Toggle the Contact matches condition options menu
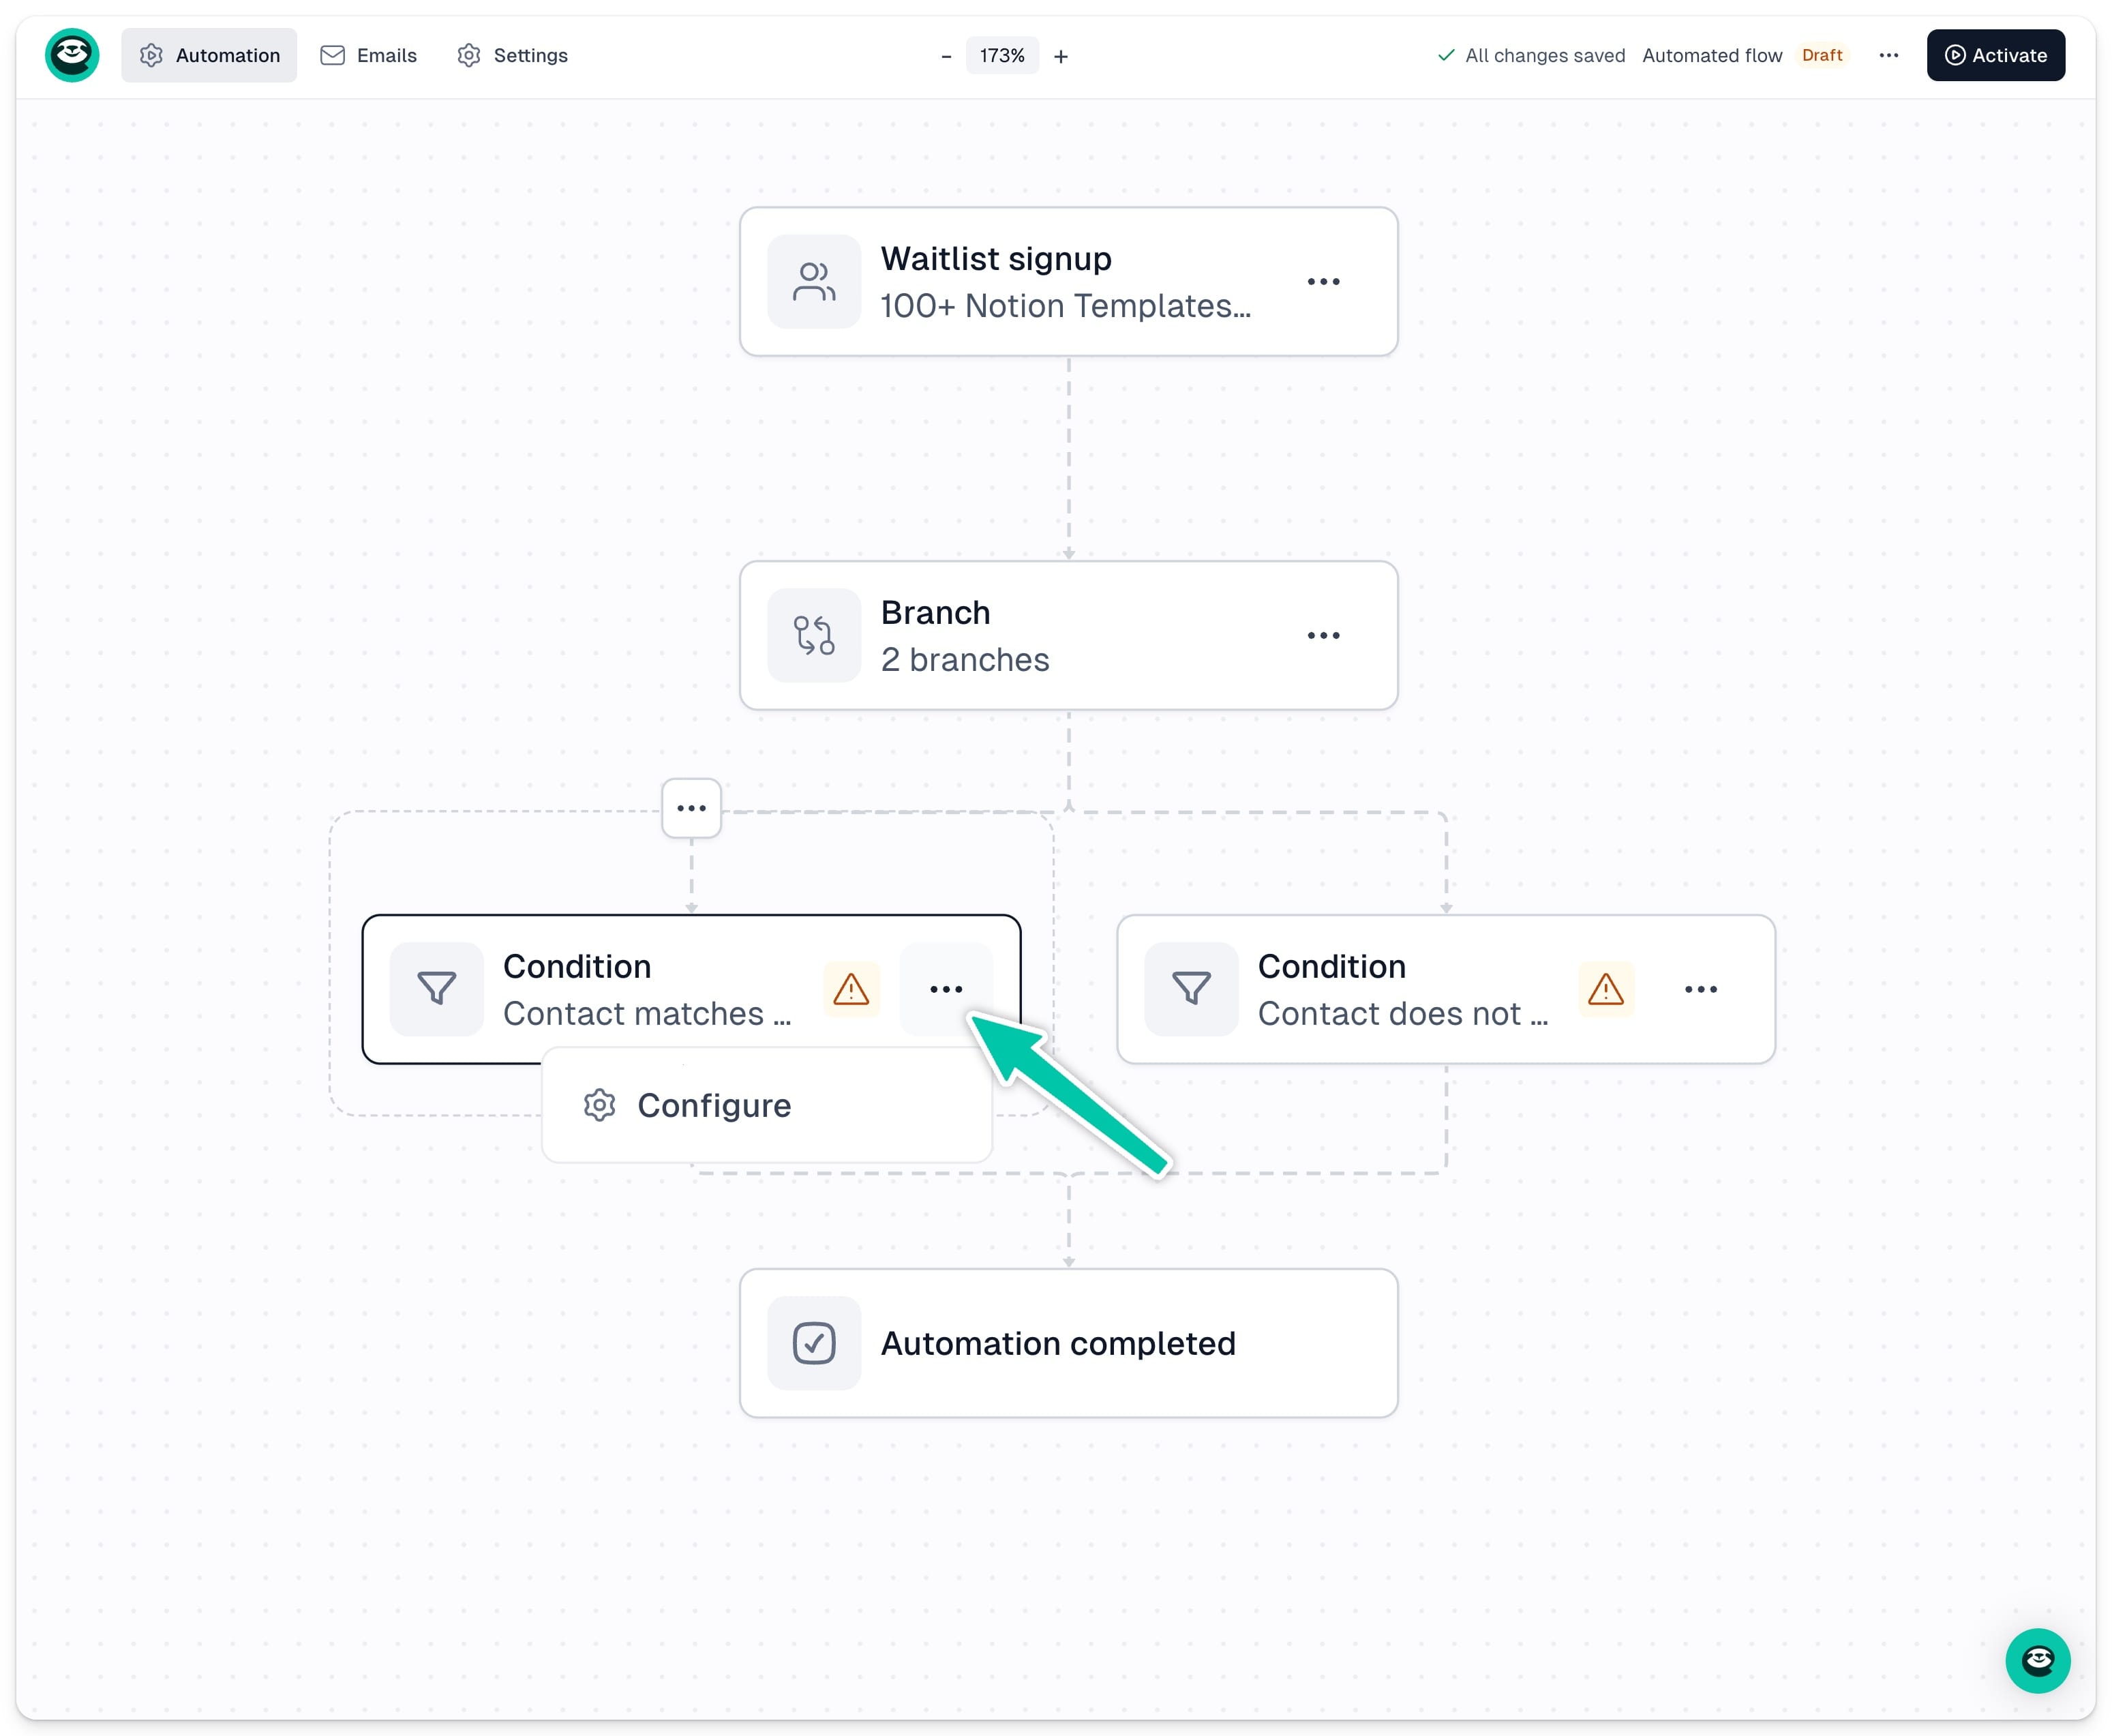This screenshot has height=1736, width=2112. point(946,989)
